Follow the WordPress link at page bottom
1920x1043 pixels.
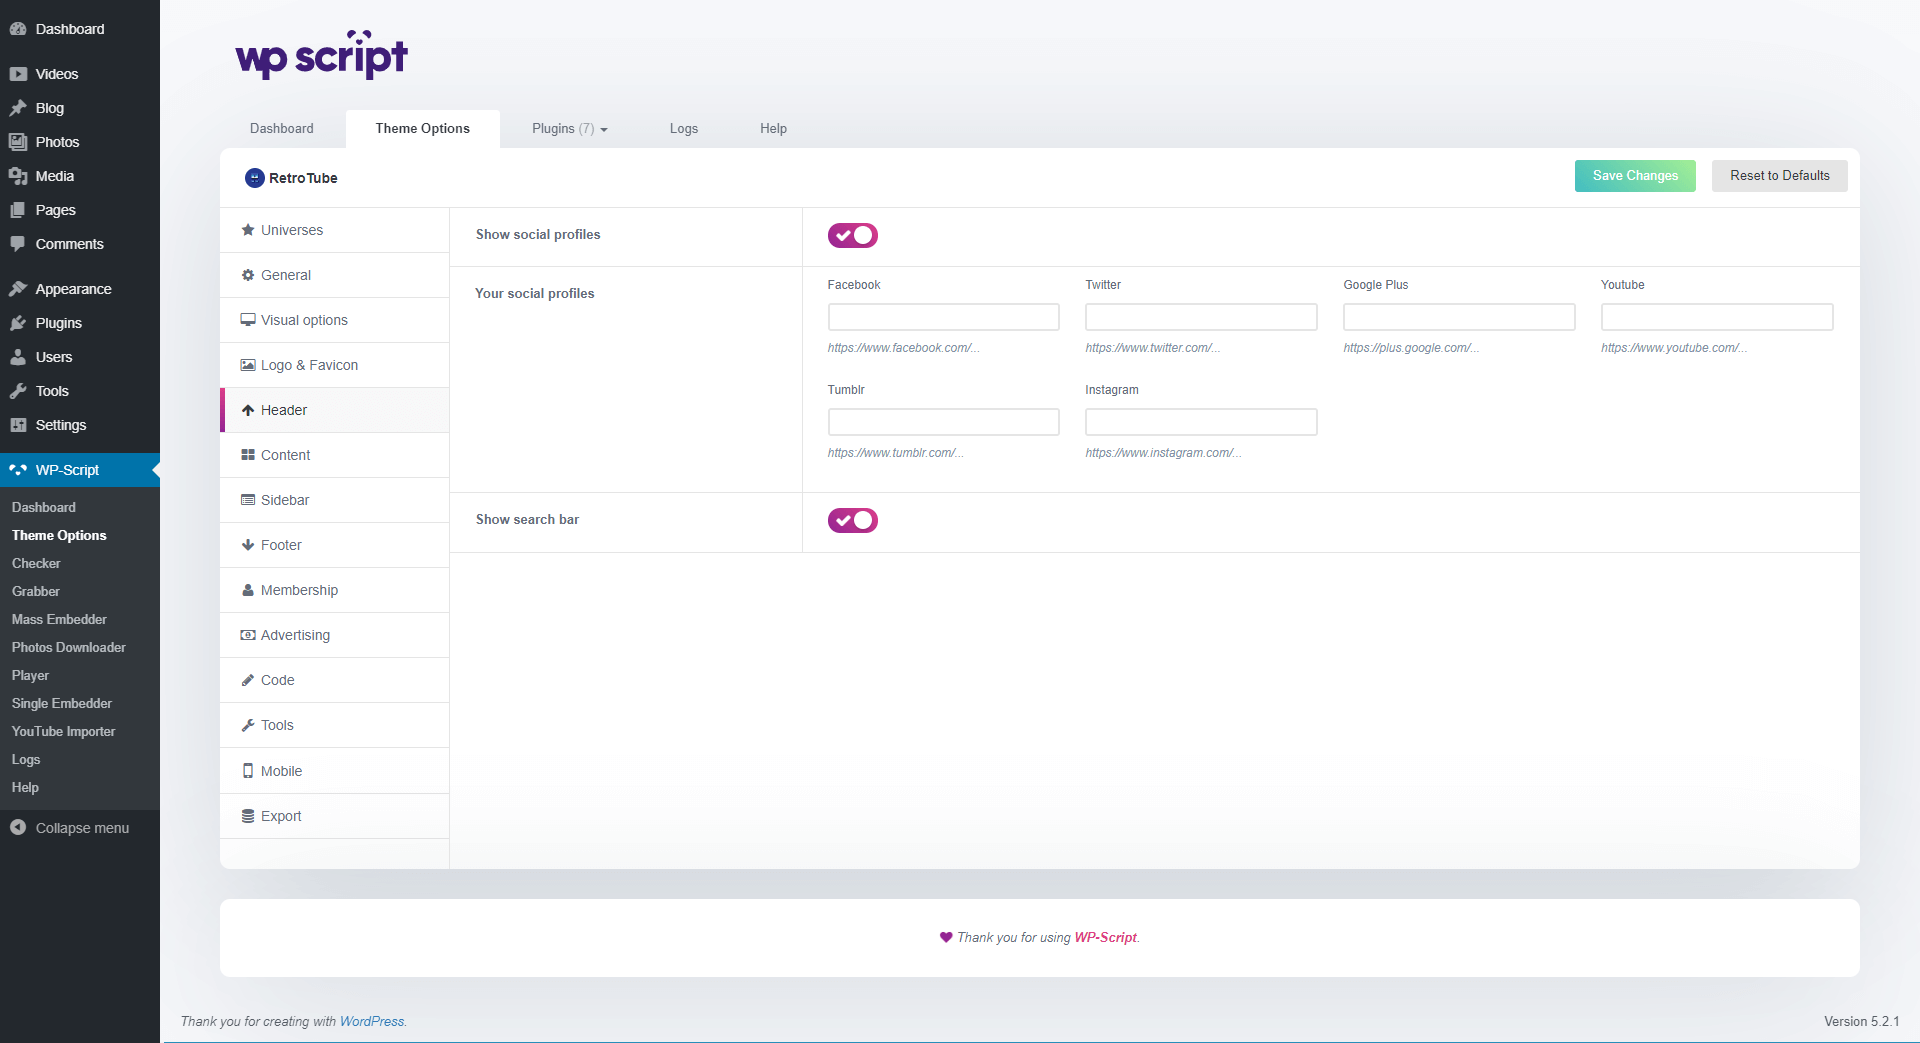coord(372,1022)
